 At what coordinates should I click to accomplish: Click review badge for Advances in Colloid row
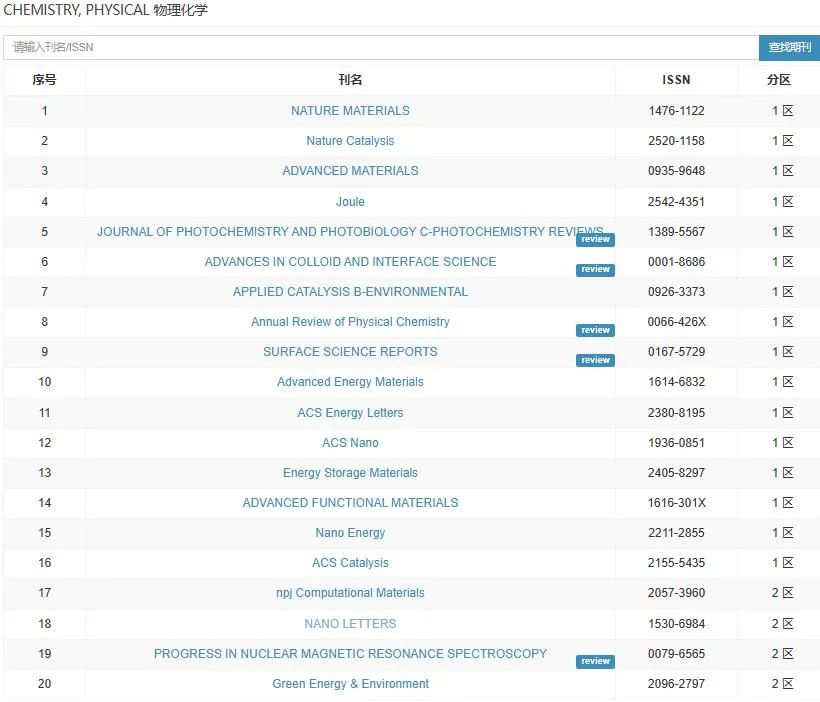[595, 269]
